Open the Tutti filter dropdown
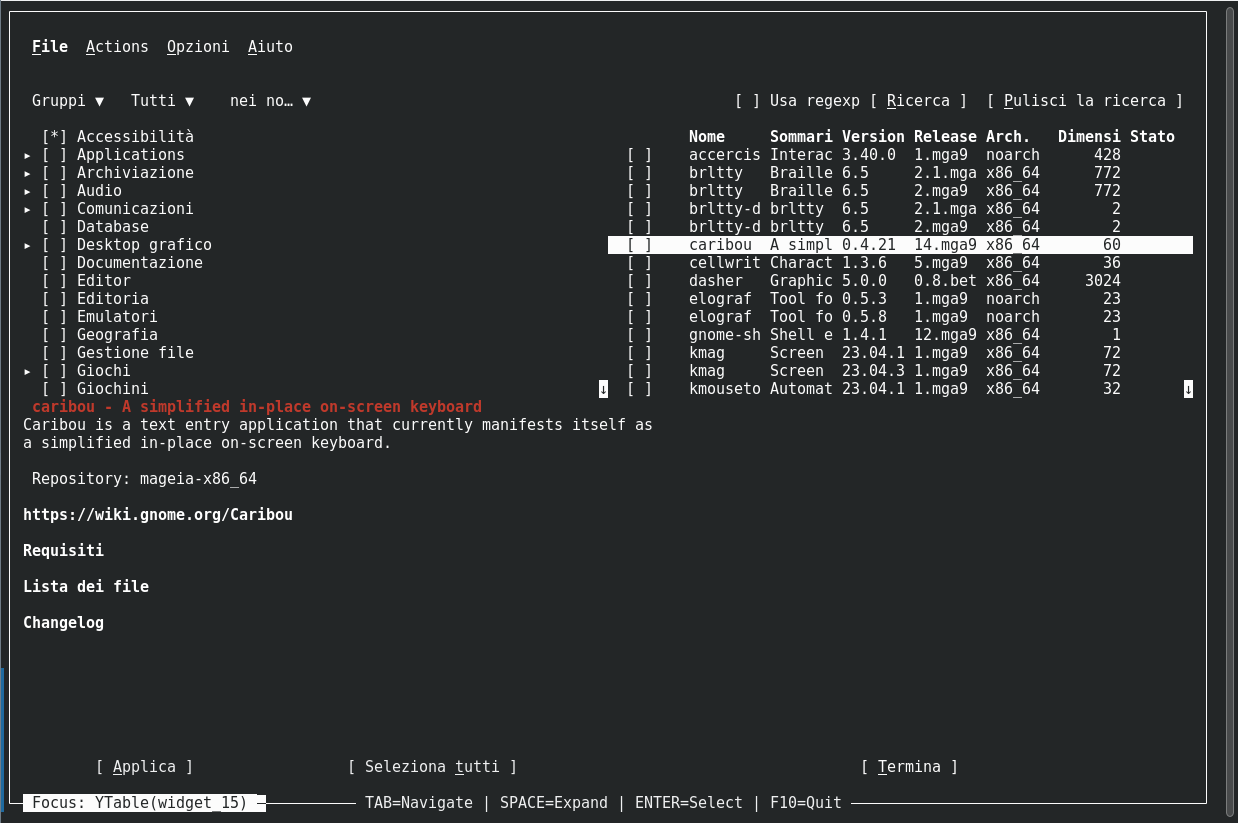 162,101
